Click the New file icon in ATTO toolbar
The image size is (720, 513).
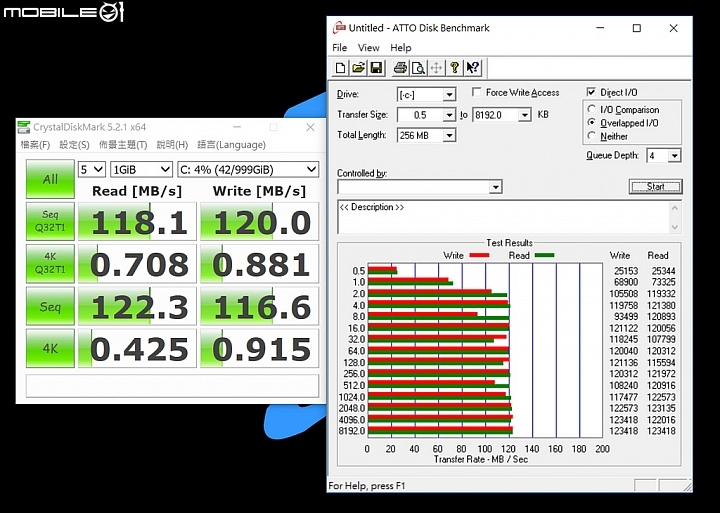(x=340, y=68)
